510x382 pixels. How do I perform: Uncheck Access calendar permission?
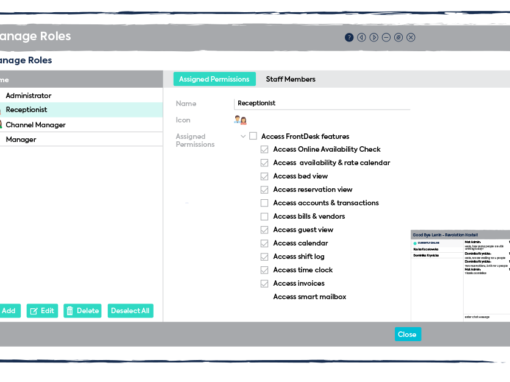pyautogui.click(x=264, y=243)
